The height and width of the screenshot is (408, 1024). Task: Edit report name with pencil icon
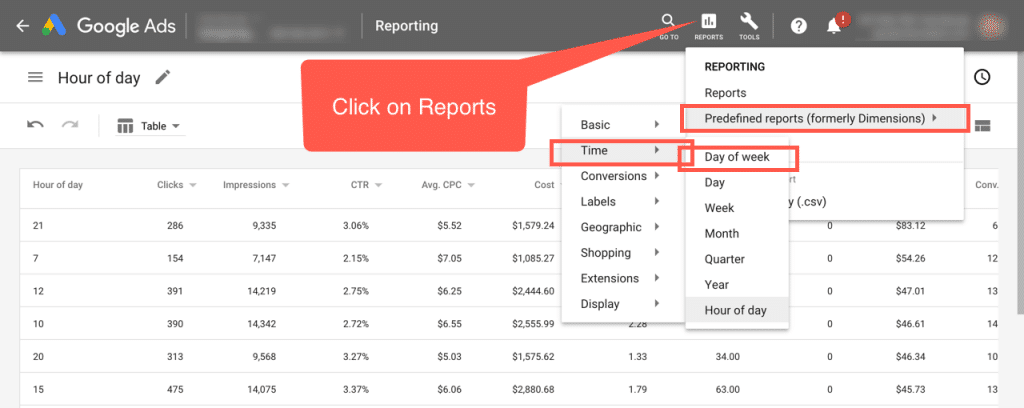coord(163,78)
